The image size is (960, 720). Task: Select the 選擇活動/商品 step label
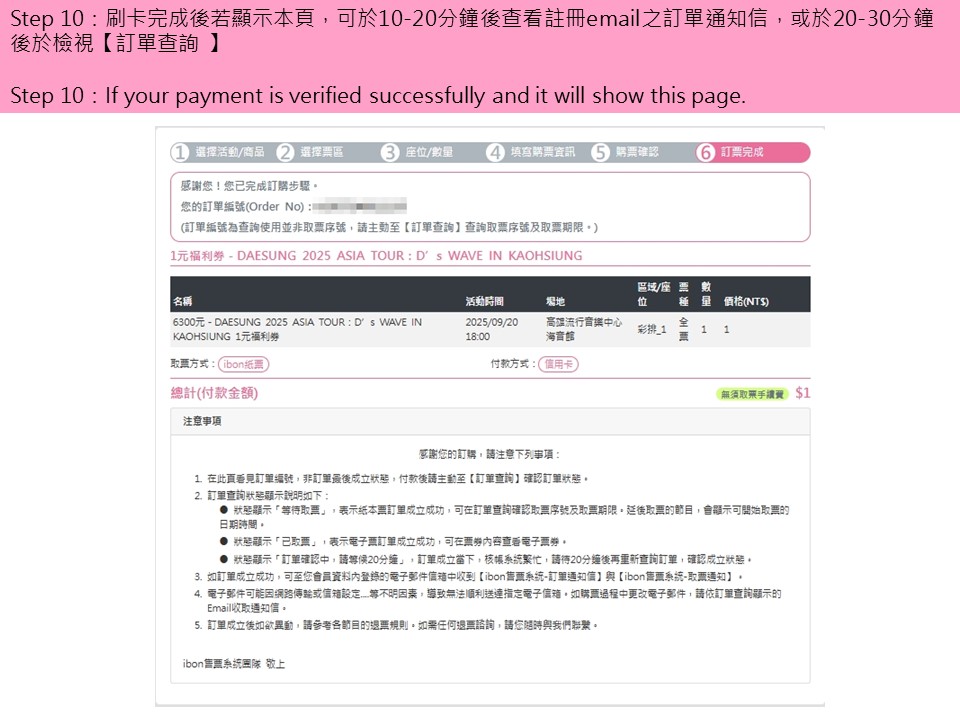[230, 152]
